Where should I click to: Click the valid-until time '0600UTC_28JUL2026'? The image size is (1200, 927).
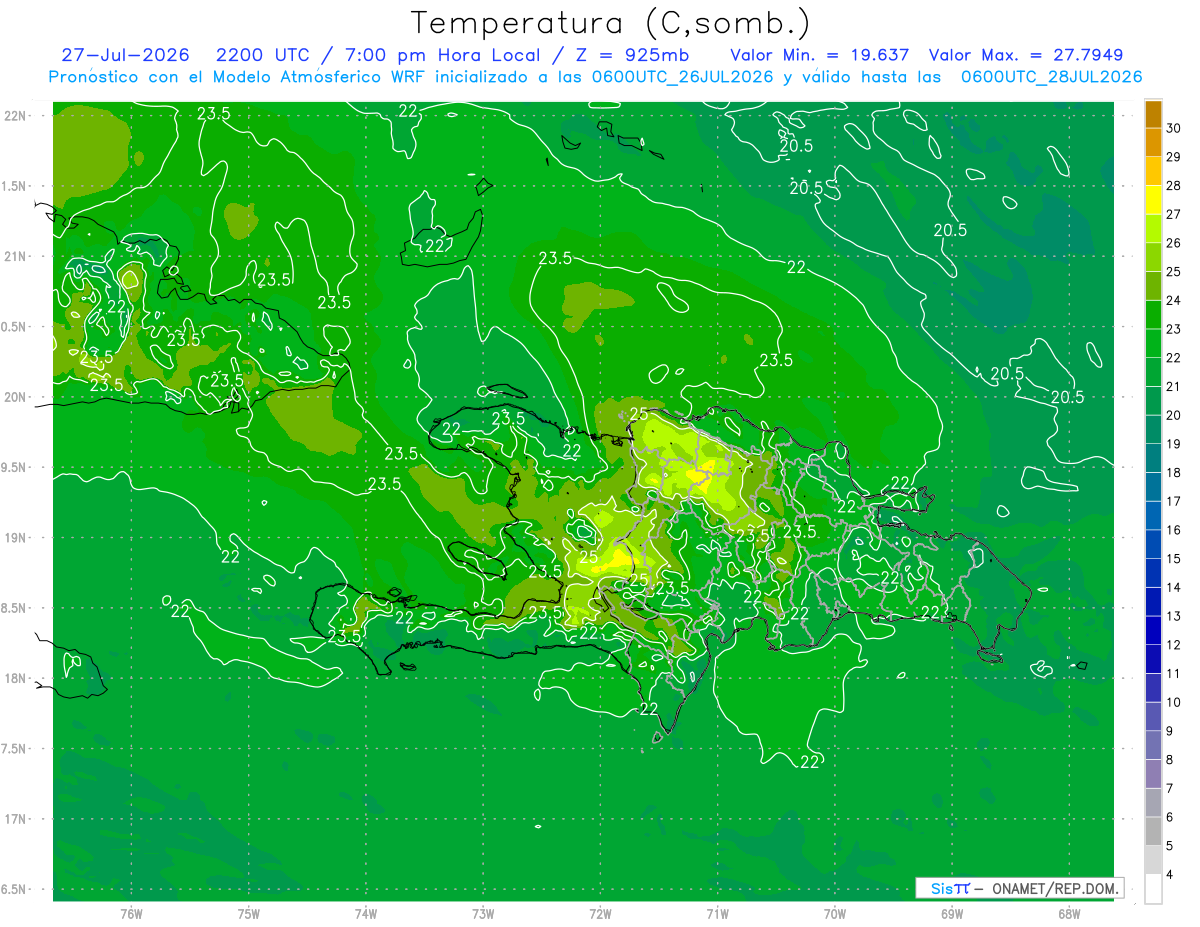coord(1051,77)
